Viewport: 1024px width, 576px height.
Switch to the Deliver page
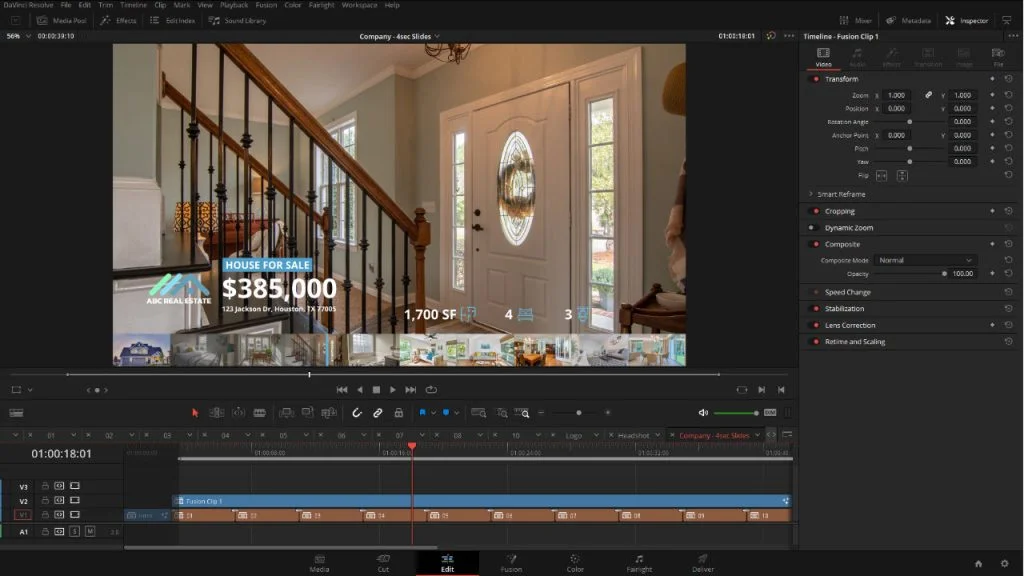tap(703, 563)
